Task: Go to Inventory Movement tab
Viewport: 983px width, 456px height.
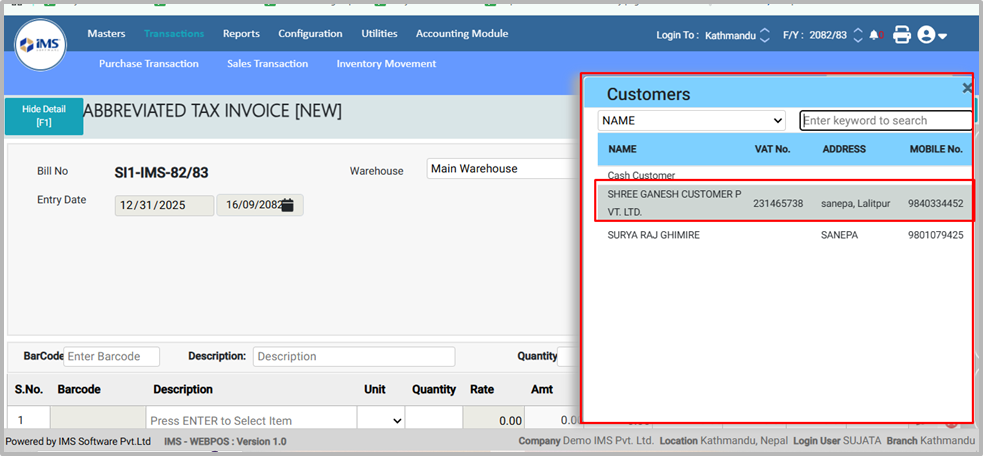Action: [x=386, y=63]
